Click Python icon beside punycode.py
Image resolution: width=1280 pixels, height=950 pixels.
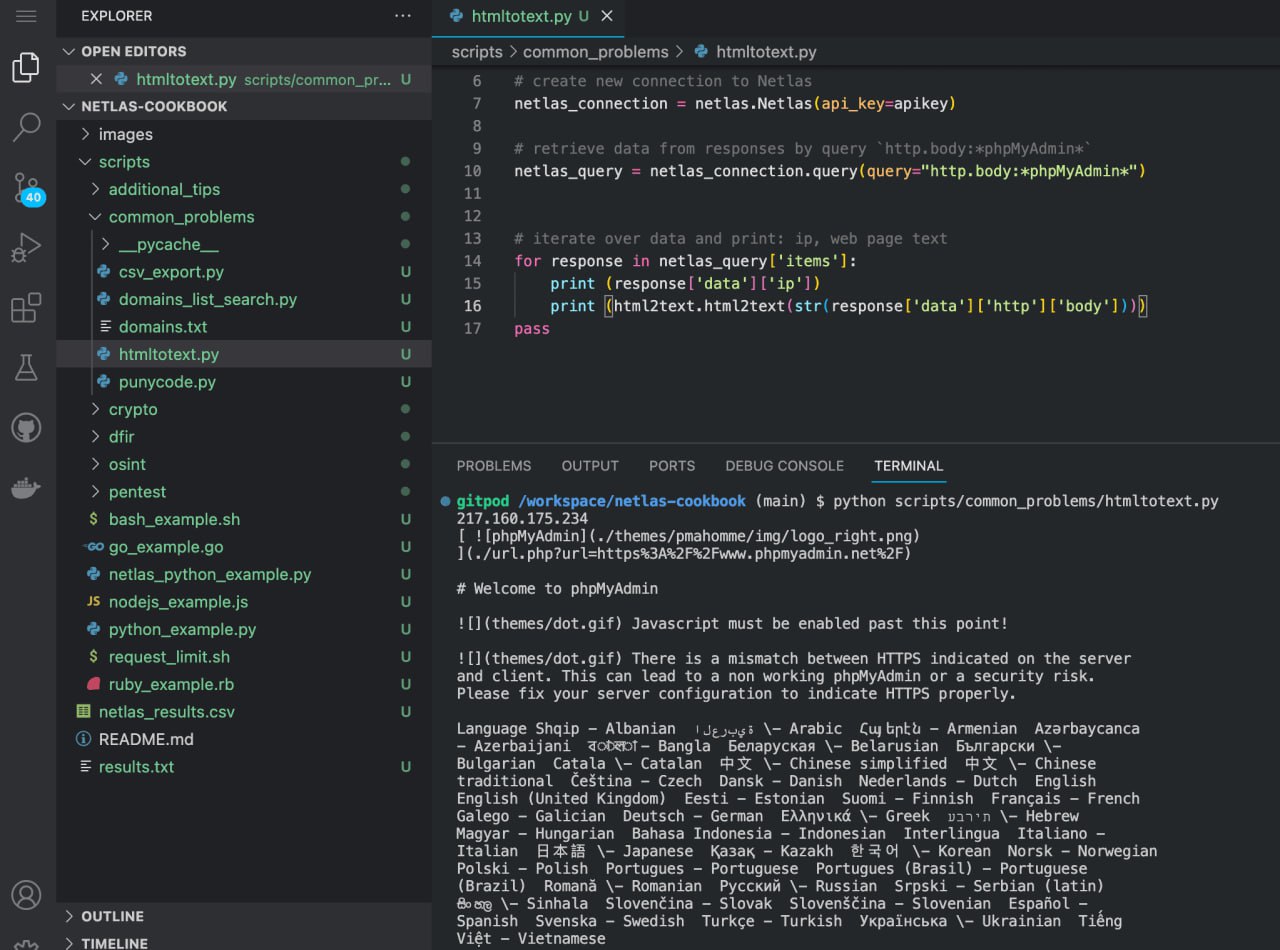click(x=103, y=382)
